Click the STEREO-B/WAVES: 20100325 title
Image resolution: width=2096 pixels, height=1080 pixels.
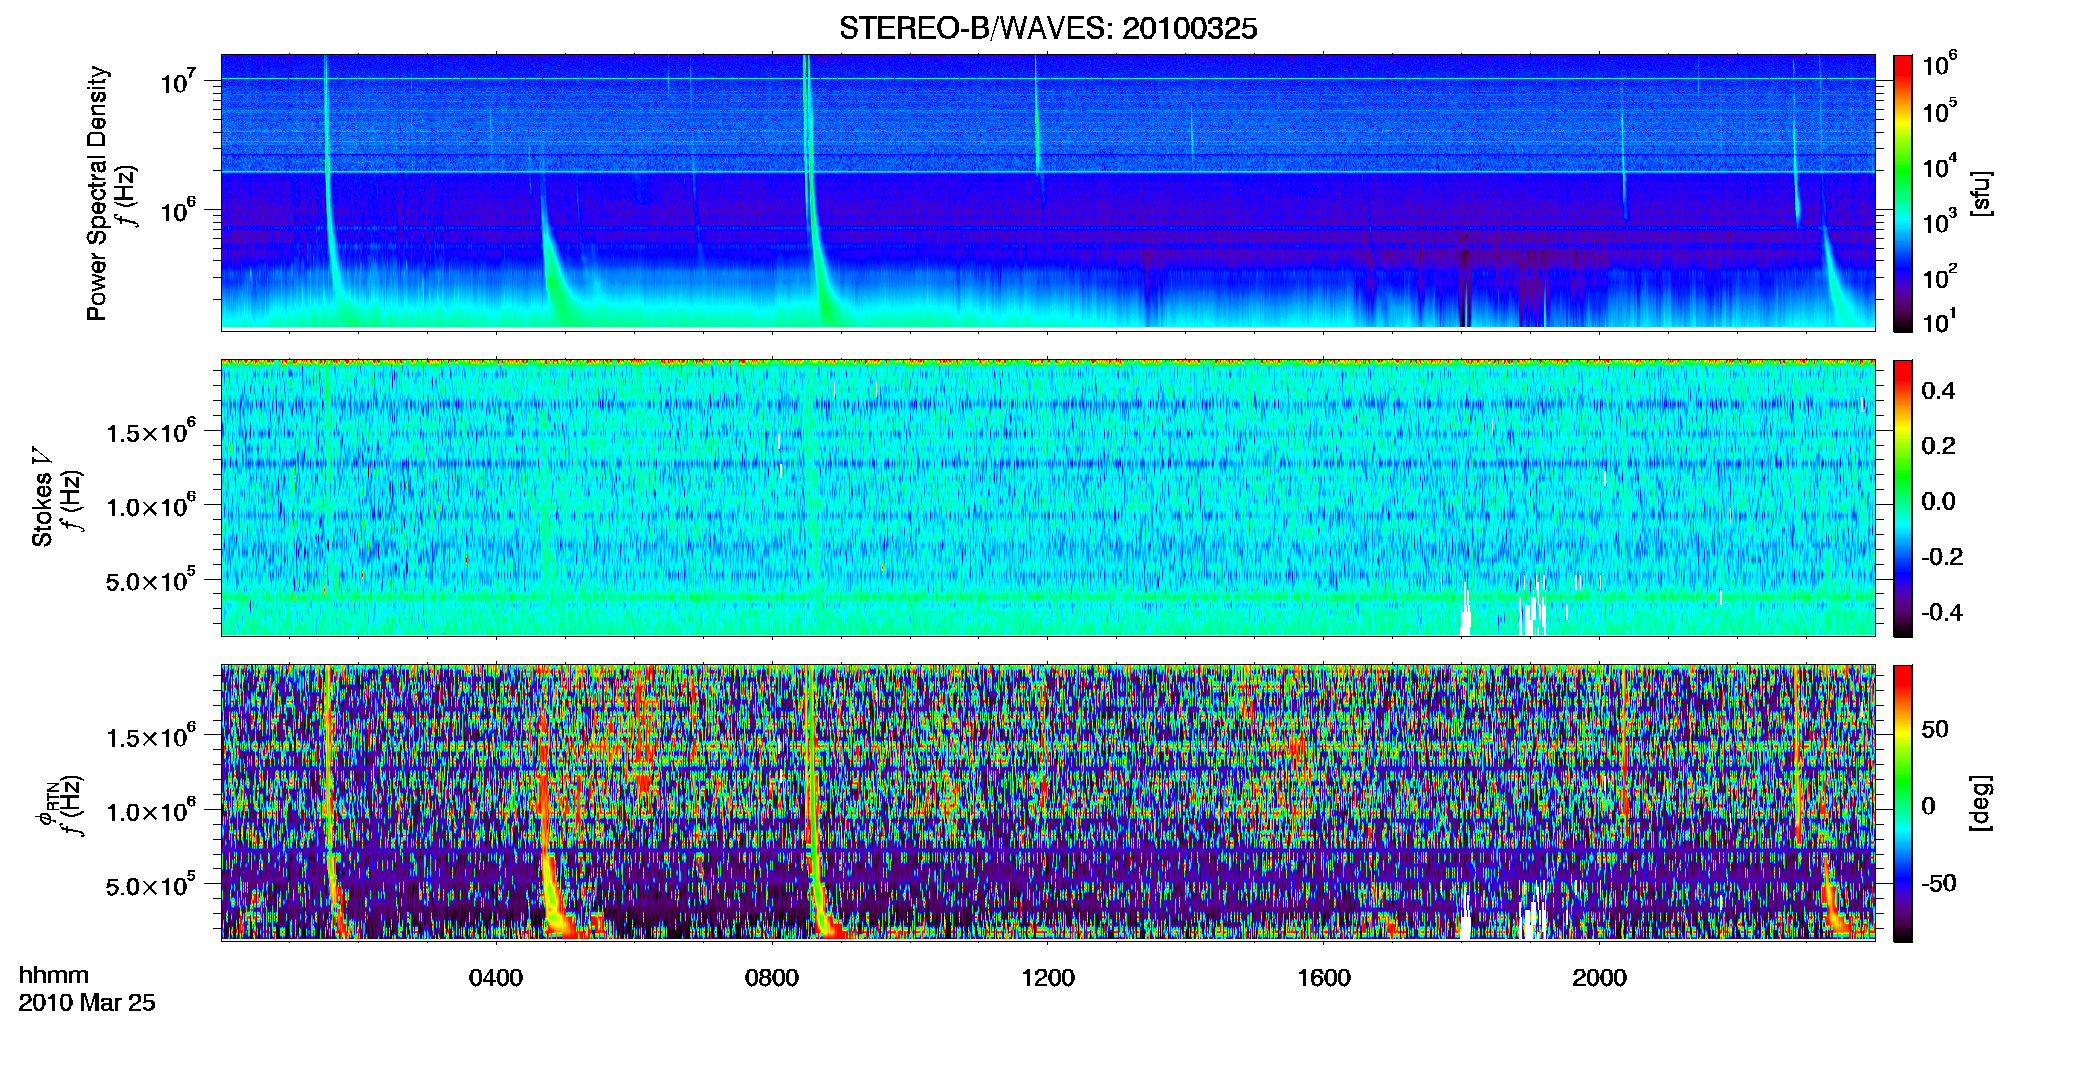coord(1047,28)
